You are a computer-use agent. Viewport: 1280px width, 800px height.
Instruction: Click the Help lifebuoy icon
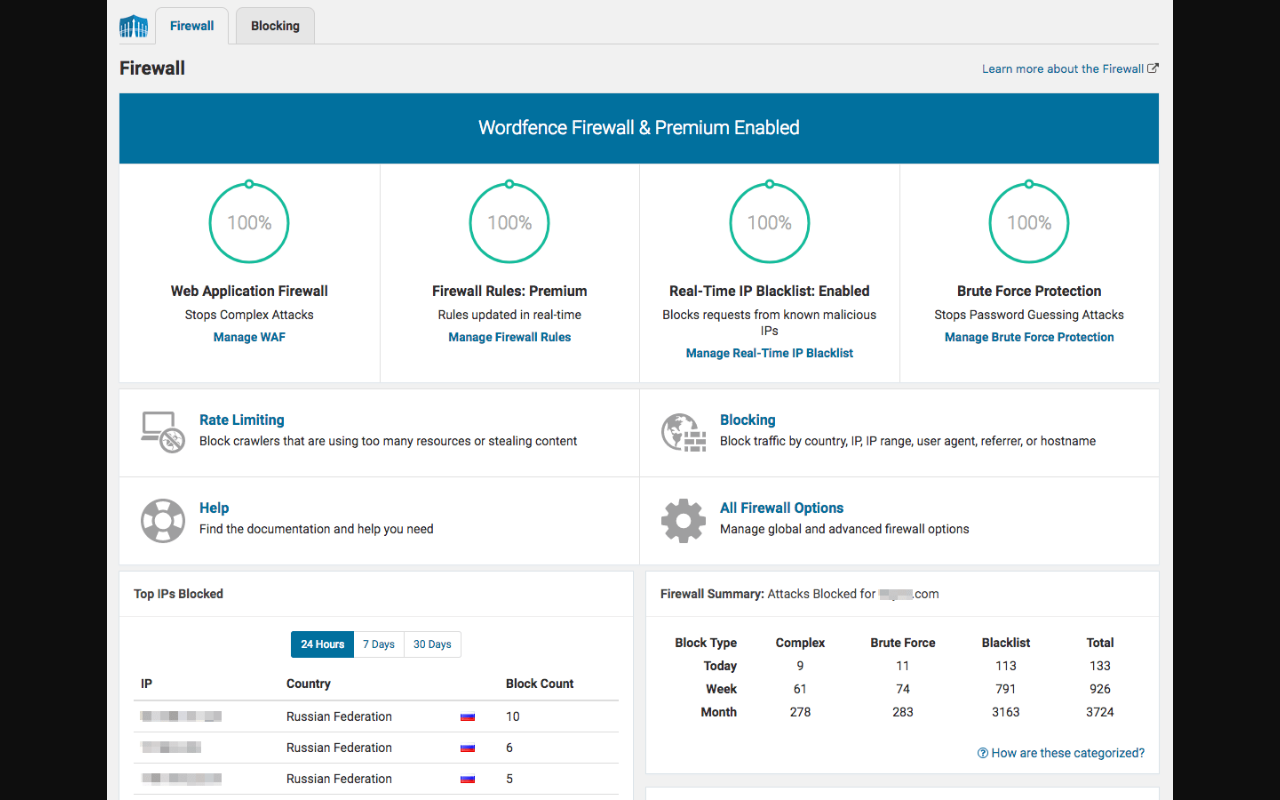click(163, 520)
